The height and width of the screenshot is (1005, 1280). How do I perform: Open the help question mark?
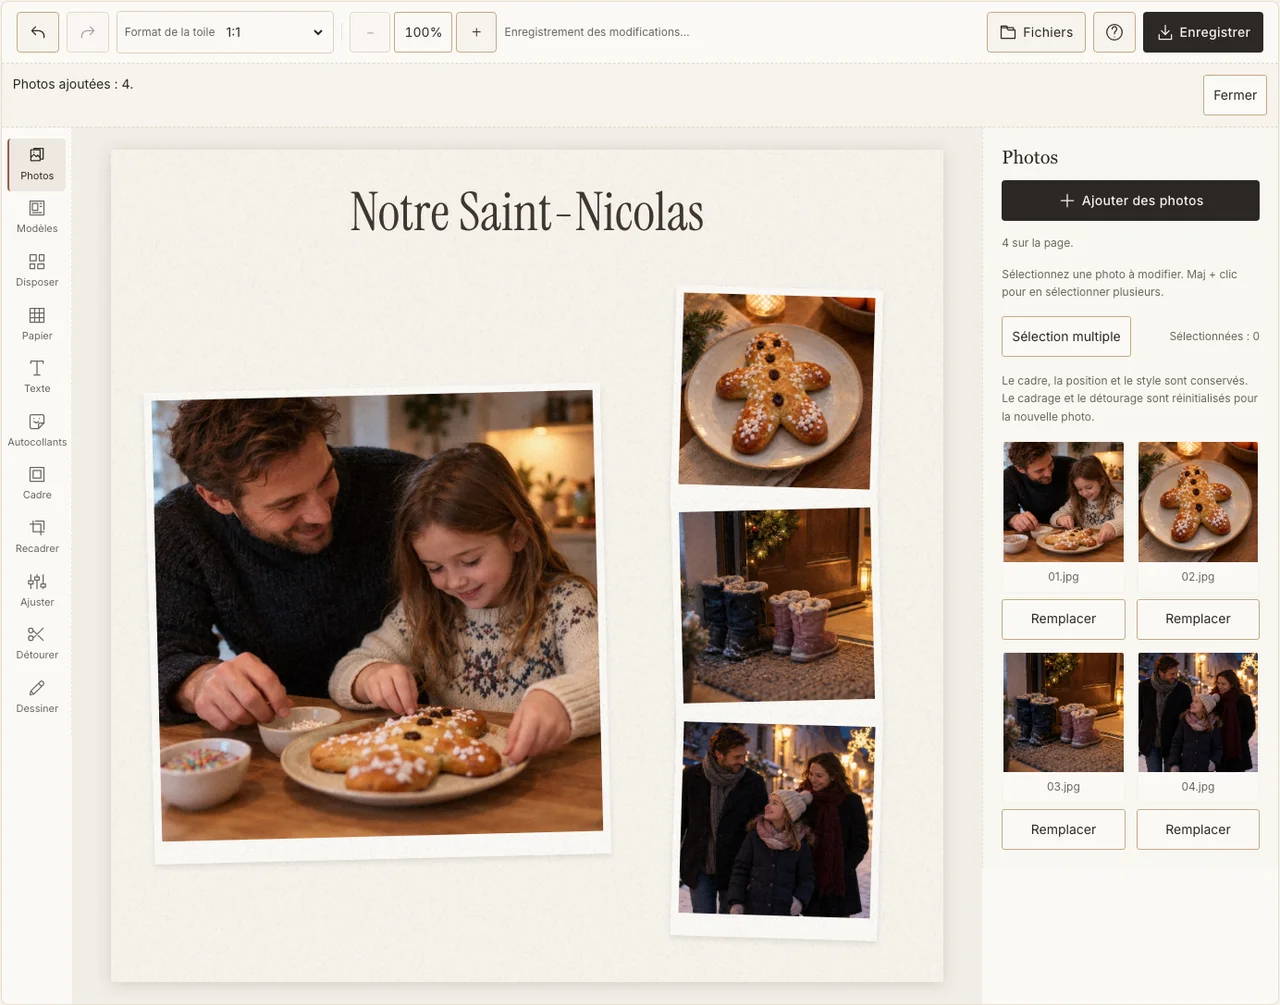click(1114, 32)
